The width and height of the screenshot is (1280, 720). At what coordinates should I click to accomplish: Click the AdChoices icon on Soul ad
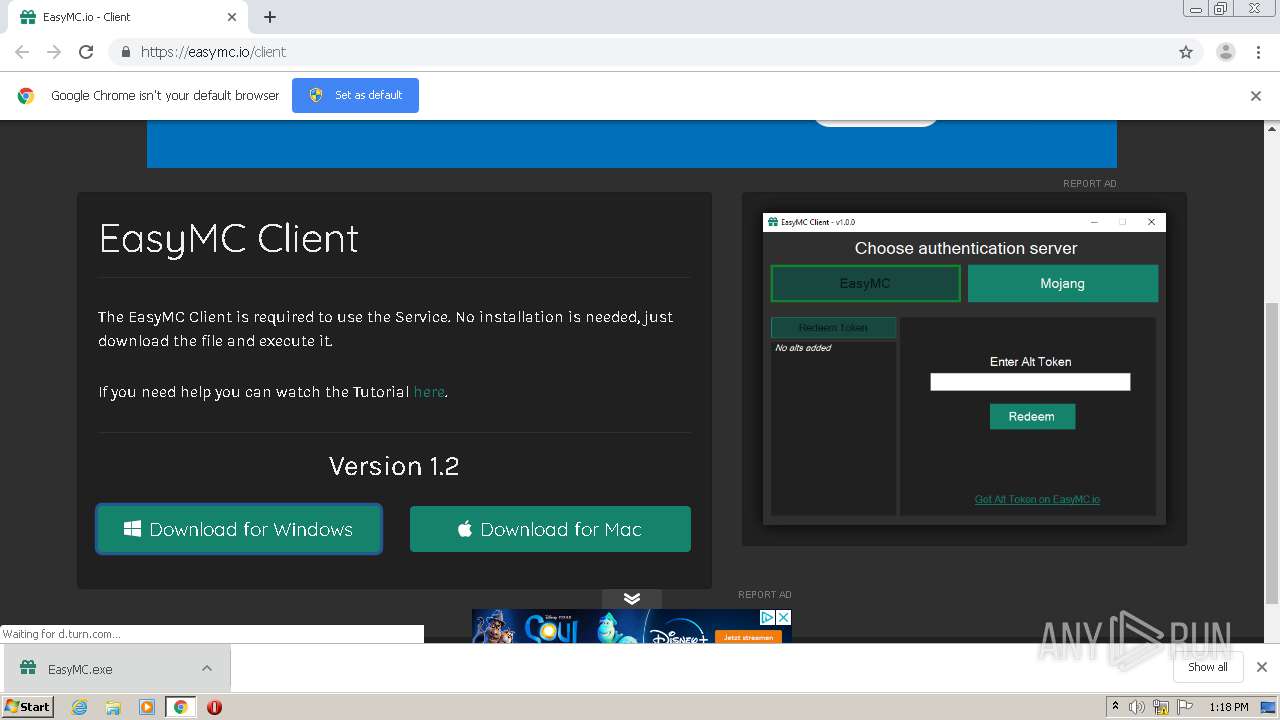tap(768, 618)
